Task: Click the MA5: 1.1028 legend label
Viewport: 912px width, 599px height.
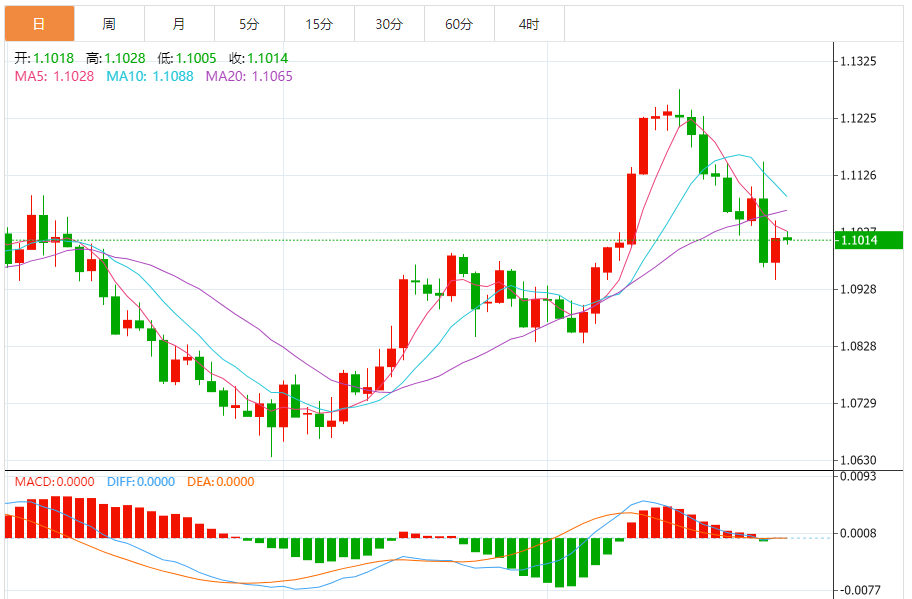Action: (54, 76)
